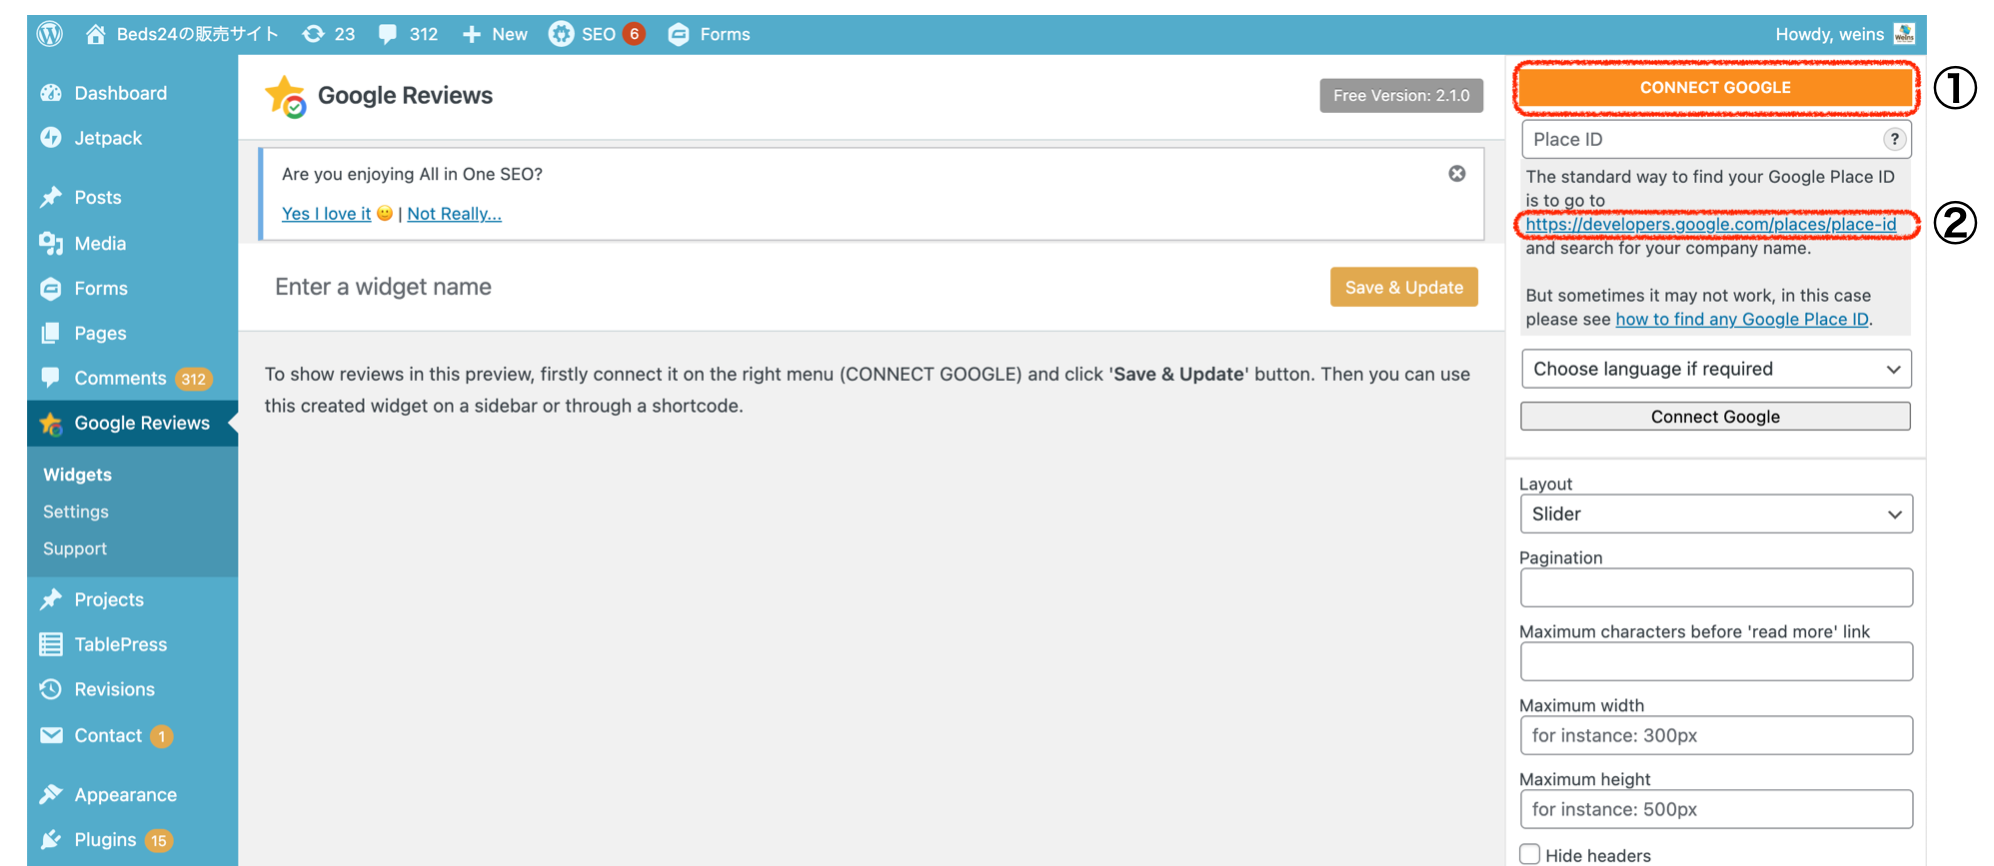Dismiss the All in One SEO notice
1994x866 pixels.
[x=1457, y=174]
